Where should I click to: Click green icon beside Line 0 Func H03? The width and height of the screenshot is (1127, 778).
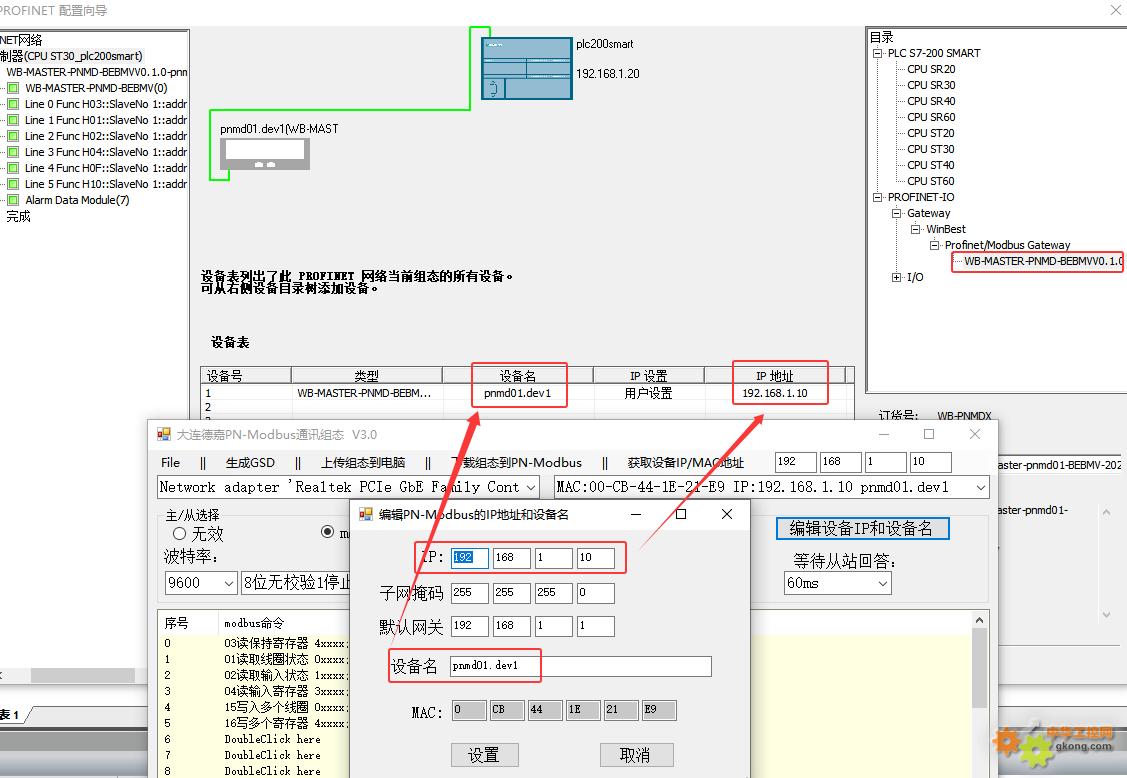(13, 104)
